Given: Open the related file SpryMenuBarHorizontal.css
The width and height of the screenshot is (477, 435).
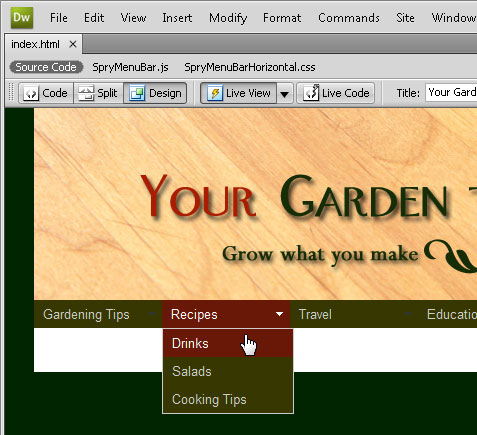Looking at the screenshot, I should point(250,67).
